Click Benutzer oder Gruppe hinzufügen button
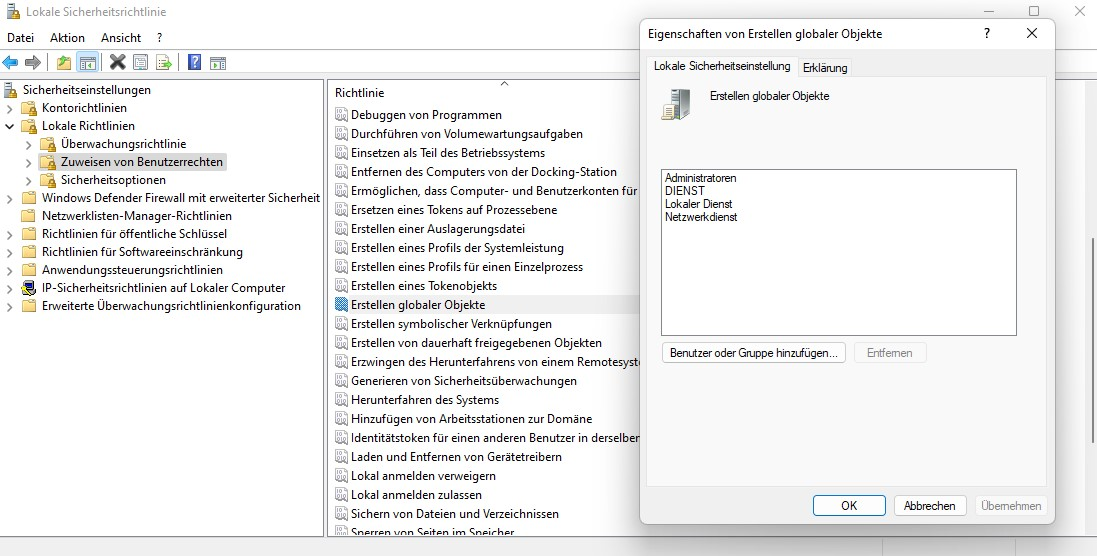Viewport: 1097px width, 556px height. pos(754,353)
